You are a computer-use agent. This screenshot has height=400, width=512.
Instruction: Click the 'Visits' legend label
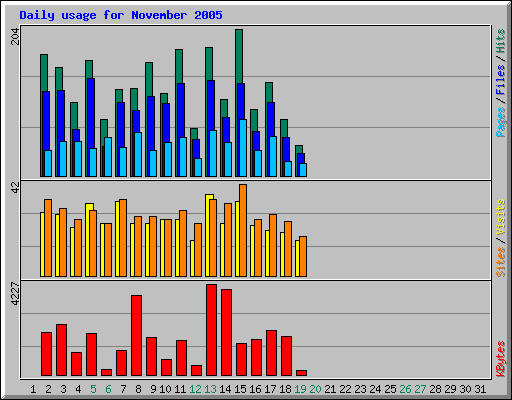click(500, 217)
